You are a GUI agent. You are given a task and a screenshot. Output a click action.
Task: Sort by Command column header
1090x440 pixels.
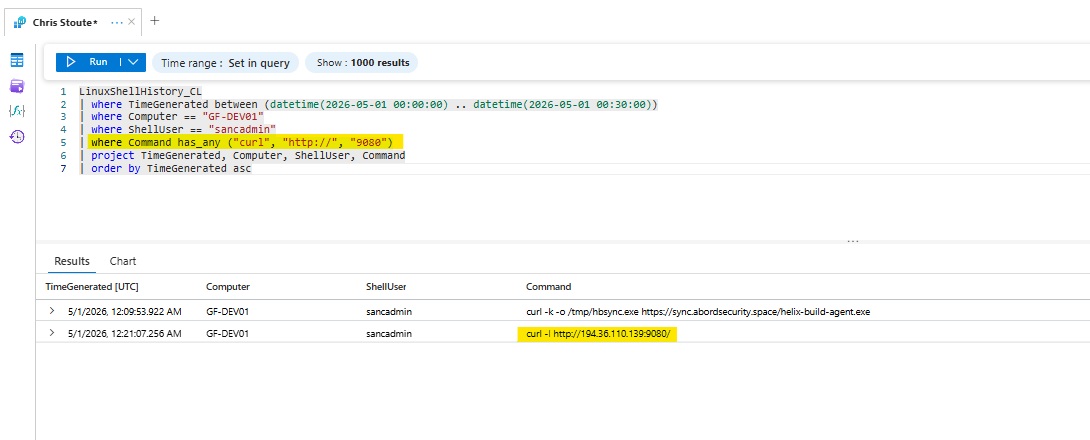pyautogui.click(x=548, y=286)
